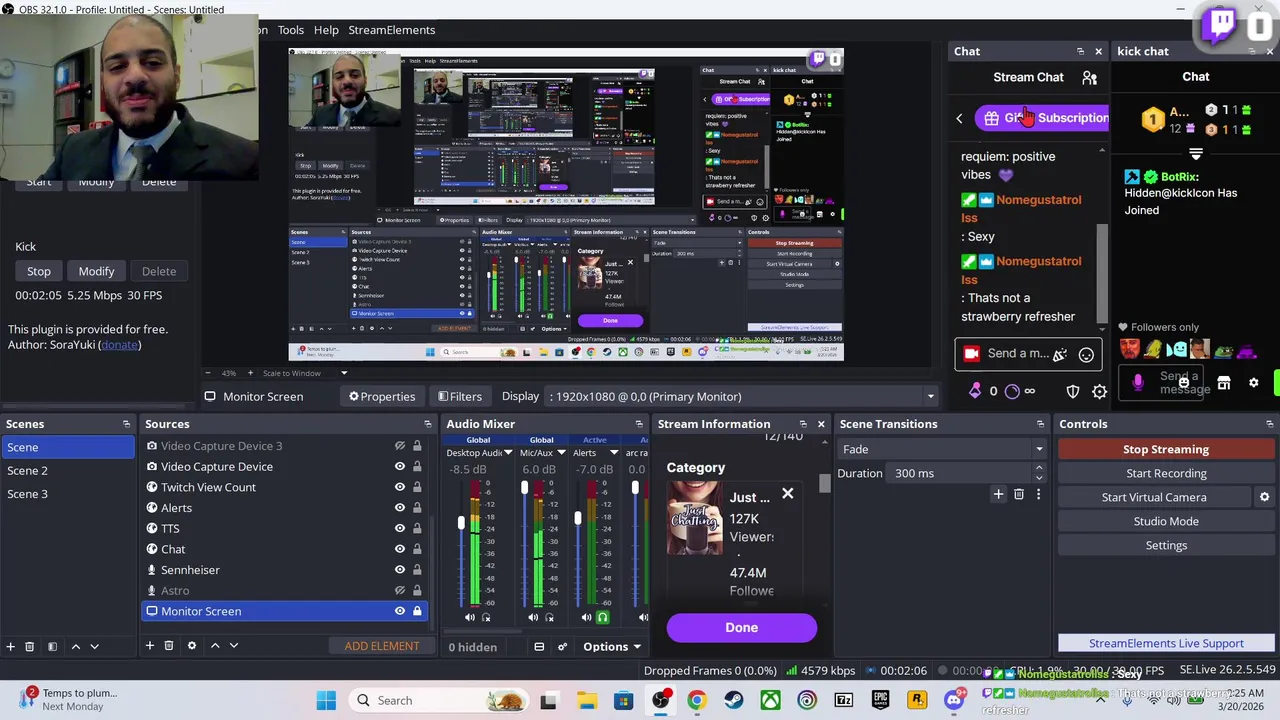The width and height of the screenshot is (1280, 720).
Task: Hide Video Capture Device source
Action: (400, 467)
